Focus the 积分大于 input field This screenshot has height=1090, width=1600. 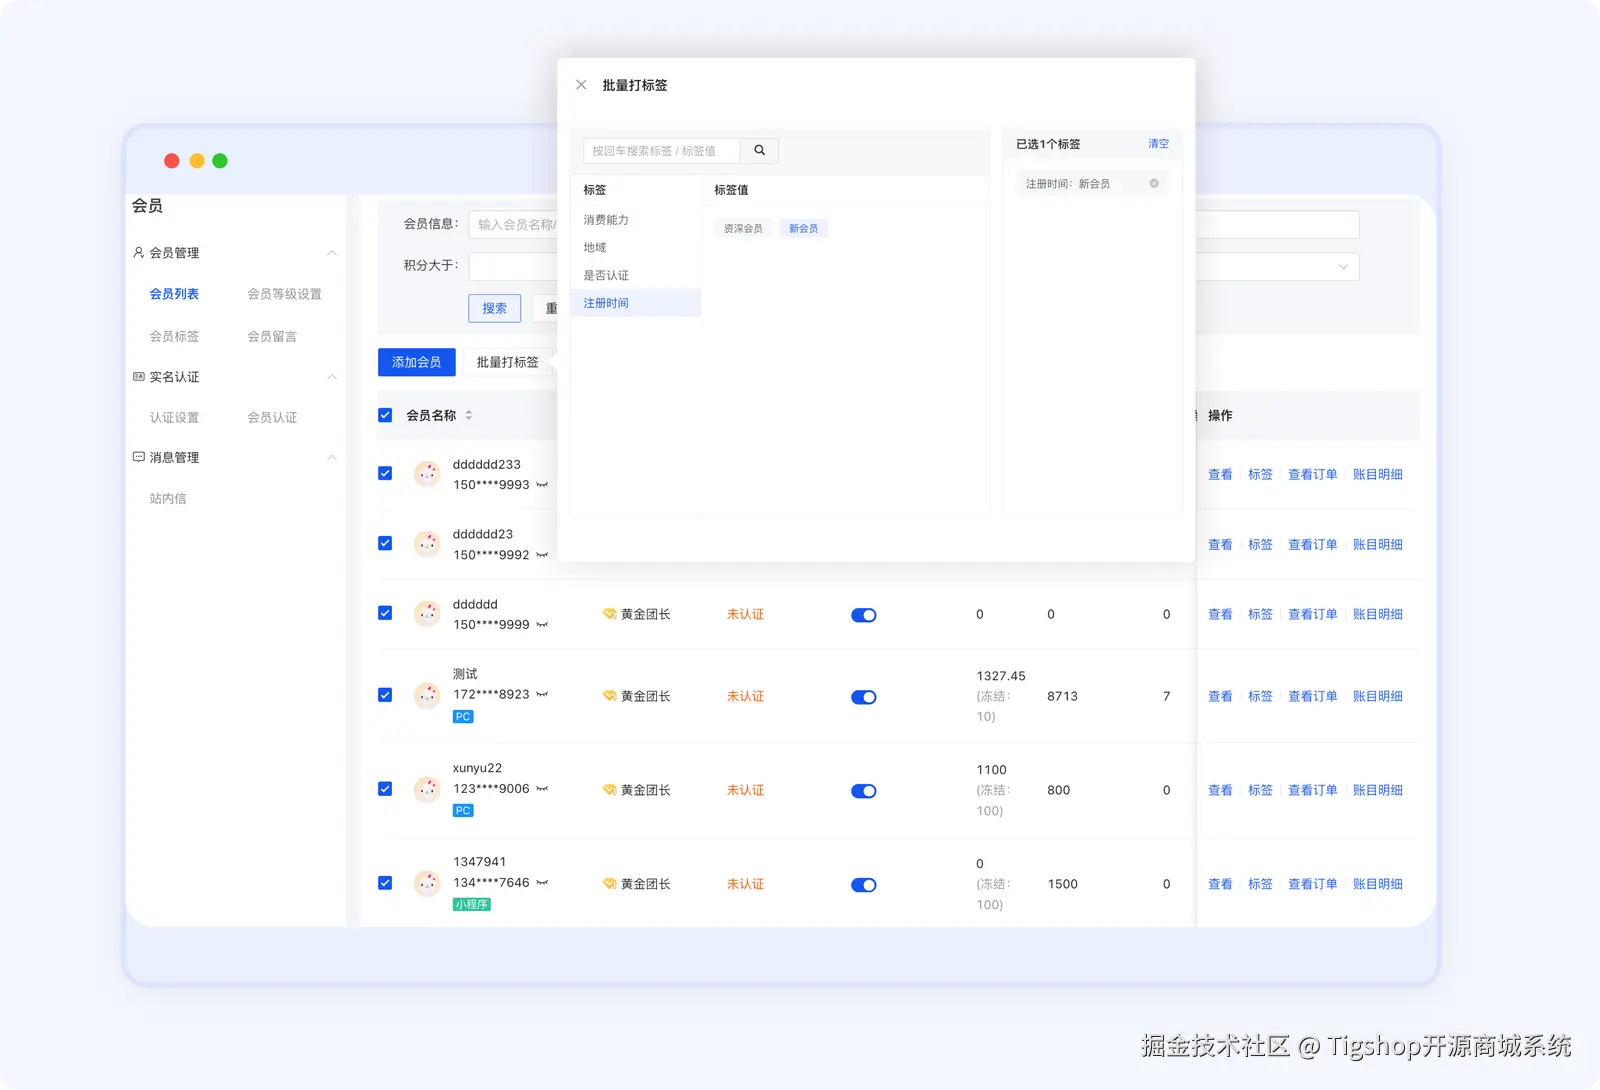click(513, 266)
